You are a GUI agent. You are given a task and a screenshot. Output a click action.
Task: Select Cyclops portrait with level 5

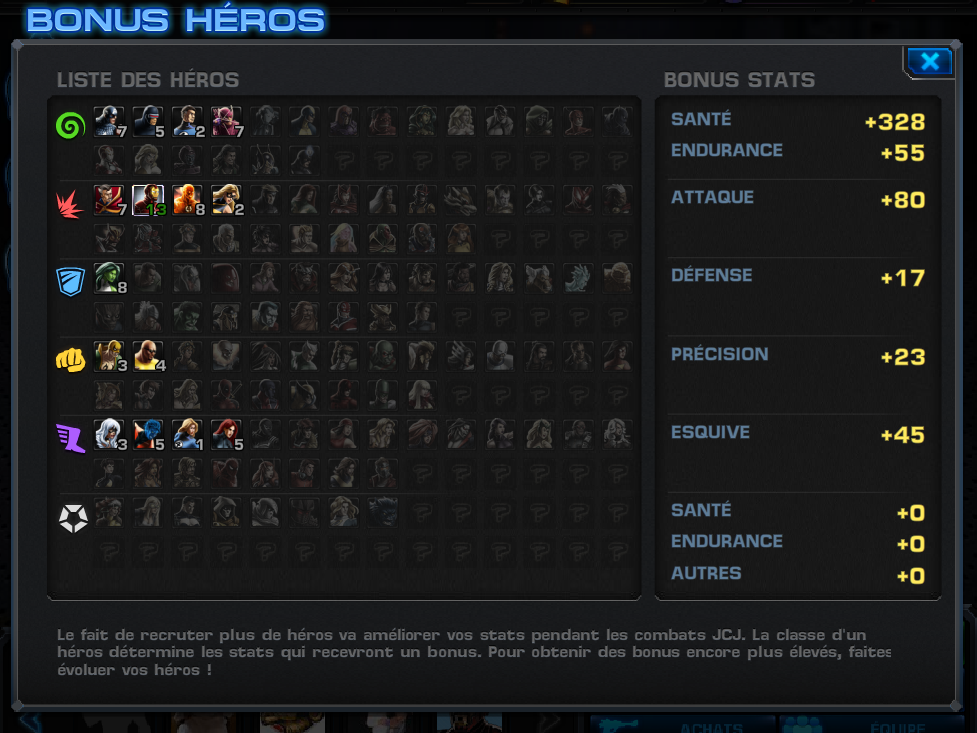pyautogui.click(x=148, y=122)
